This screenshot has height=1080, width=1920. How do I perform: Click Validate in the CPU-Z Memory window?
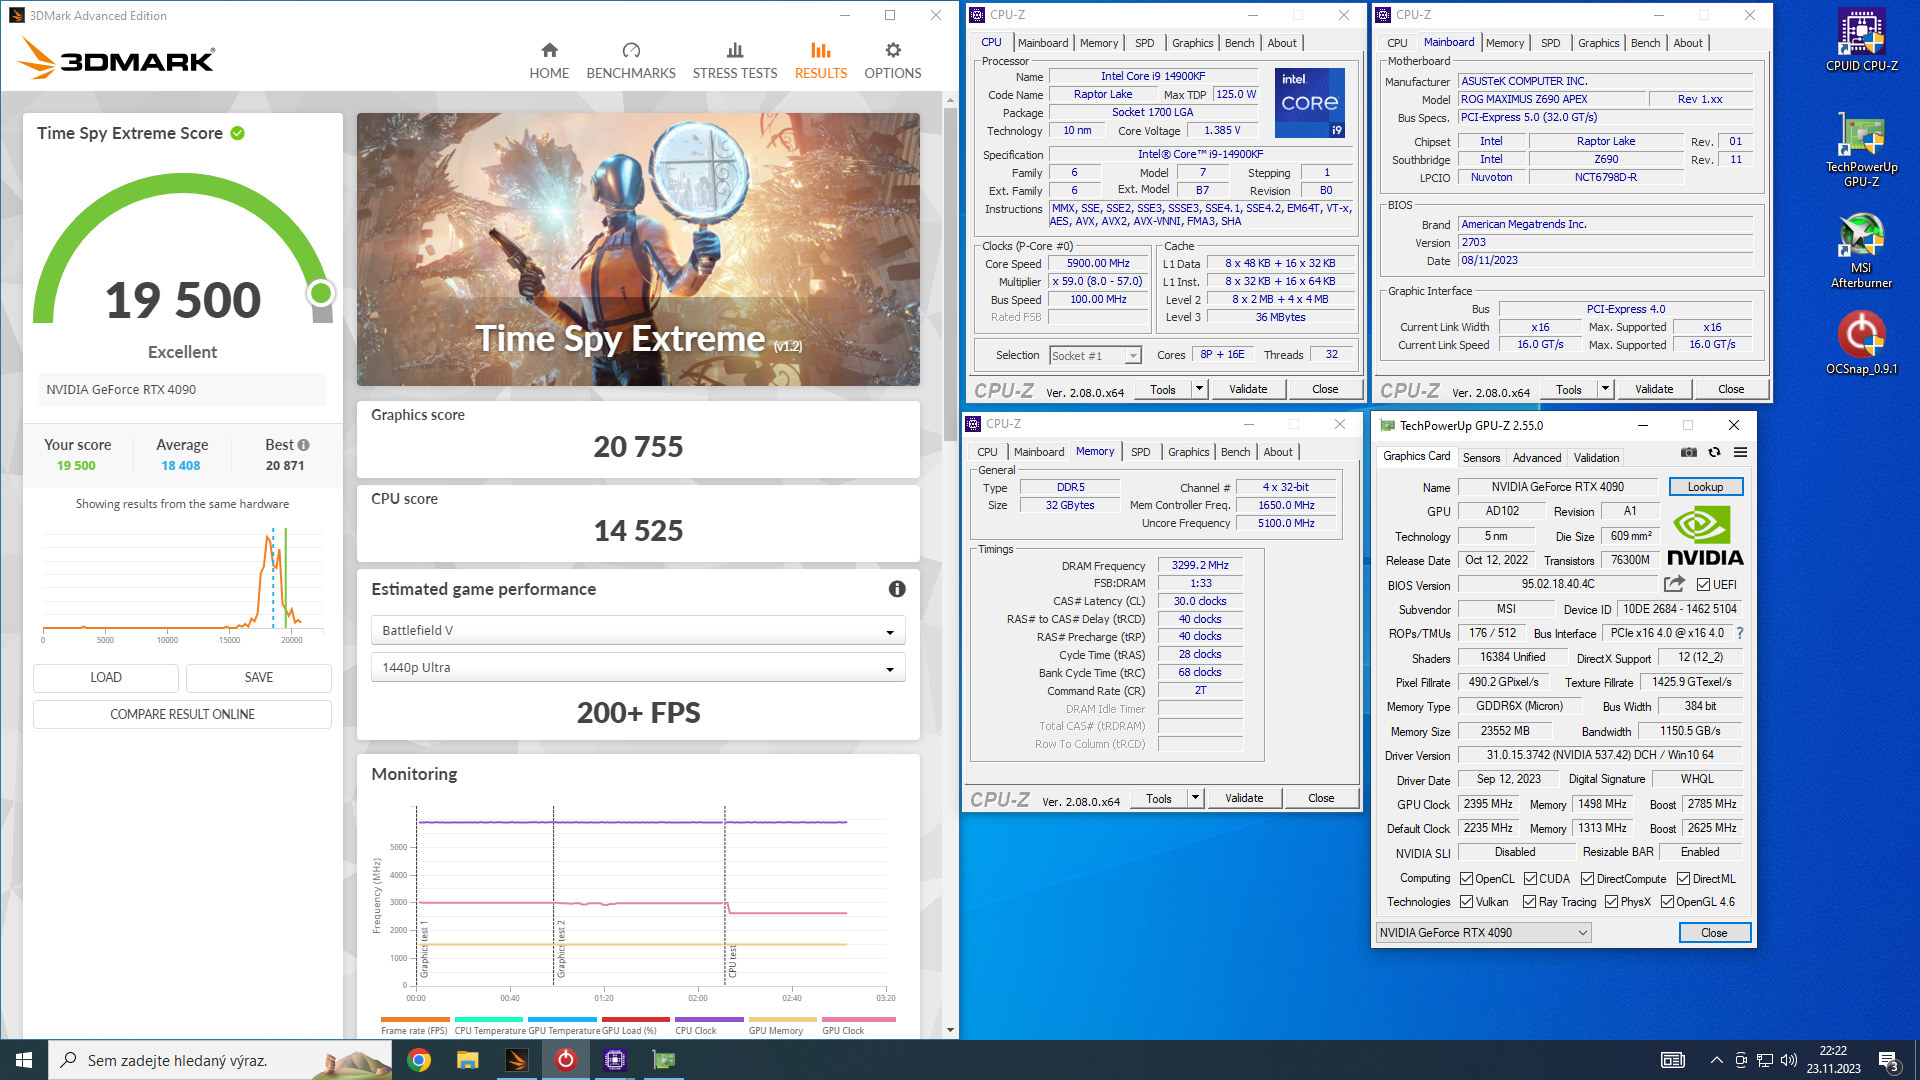[x=1244, y=798]
